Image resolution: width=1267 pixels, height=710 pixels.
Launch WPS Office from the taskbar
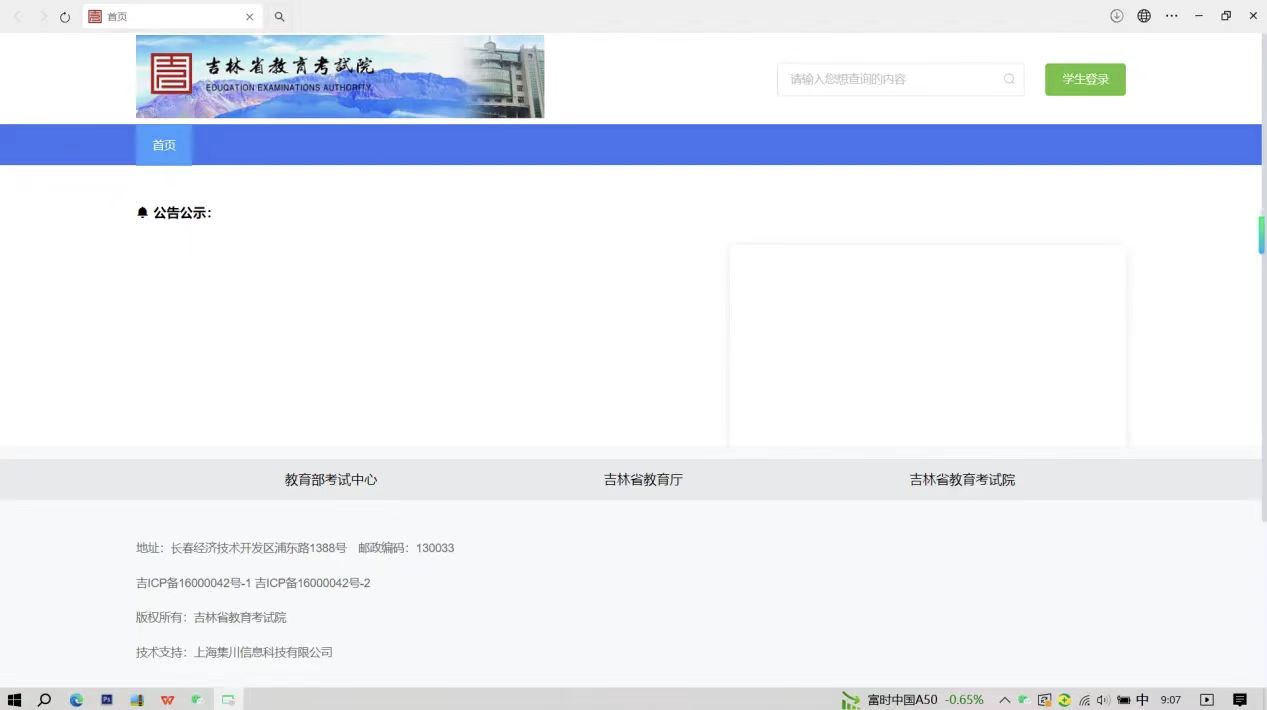coord(167,700)
